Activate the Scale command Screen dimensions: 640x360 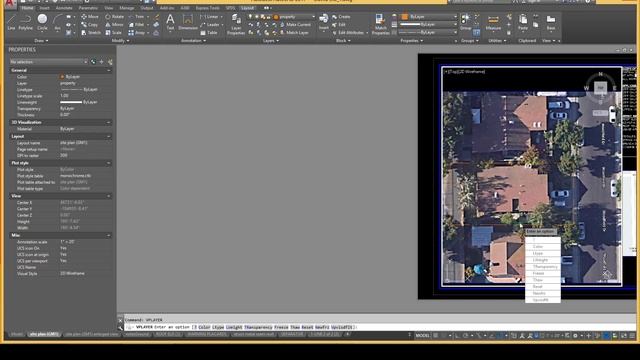click(x=113, y=32)
